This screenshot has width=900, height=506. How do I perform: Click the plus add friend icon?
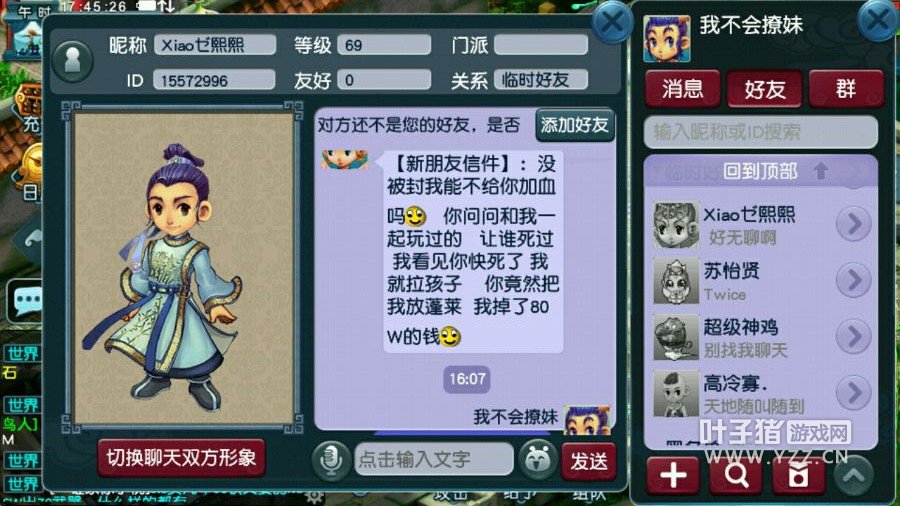pyautogui.click(x=673, y=476)
